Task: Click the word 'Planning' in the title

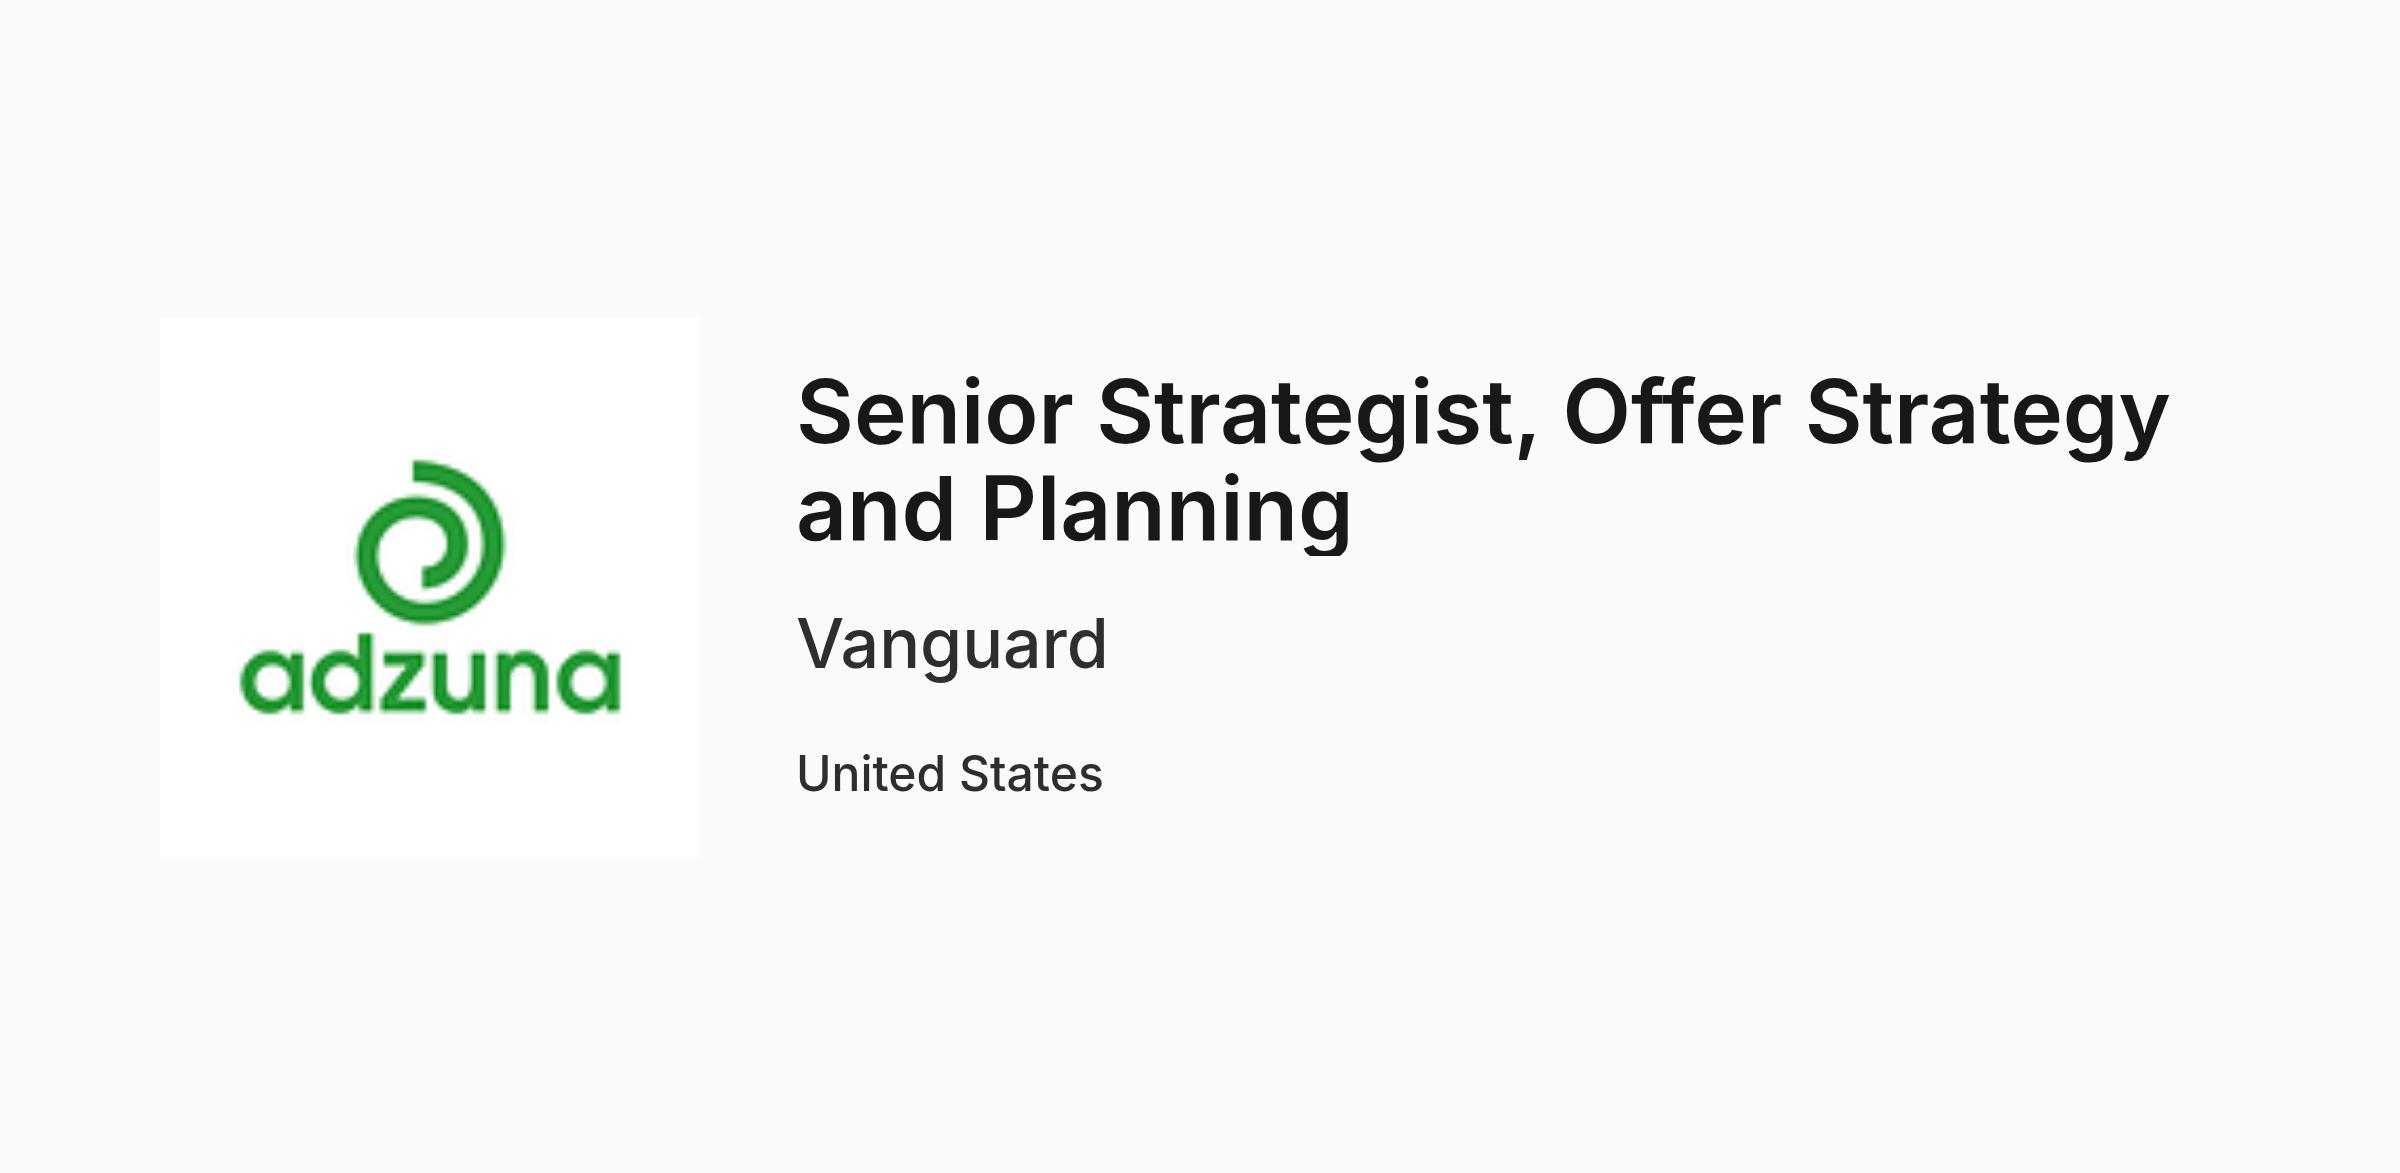Action: click(x=1166, y=512)
